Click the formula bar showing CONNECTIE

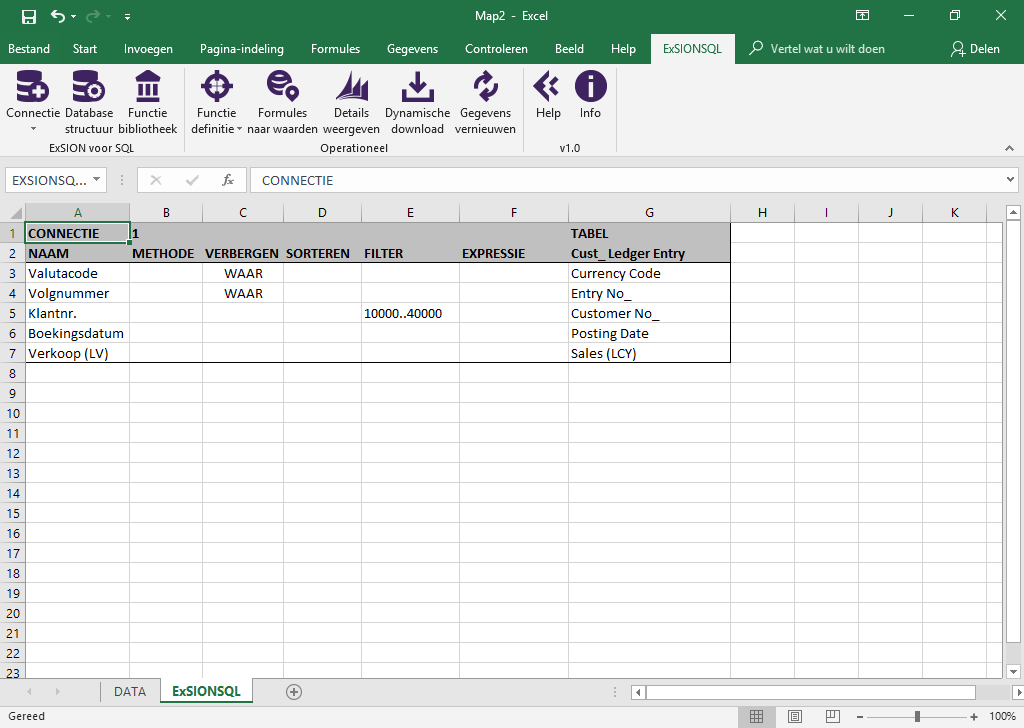click(x=627, y=180)
